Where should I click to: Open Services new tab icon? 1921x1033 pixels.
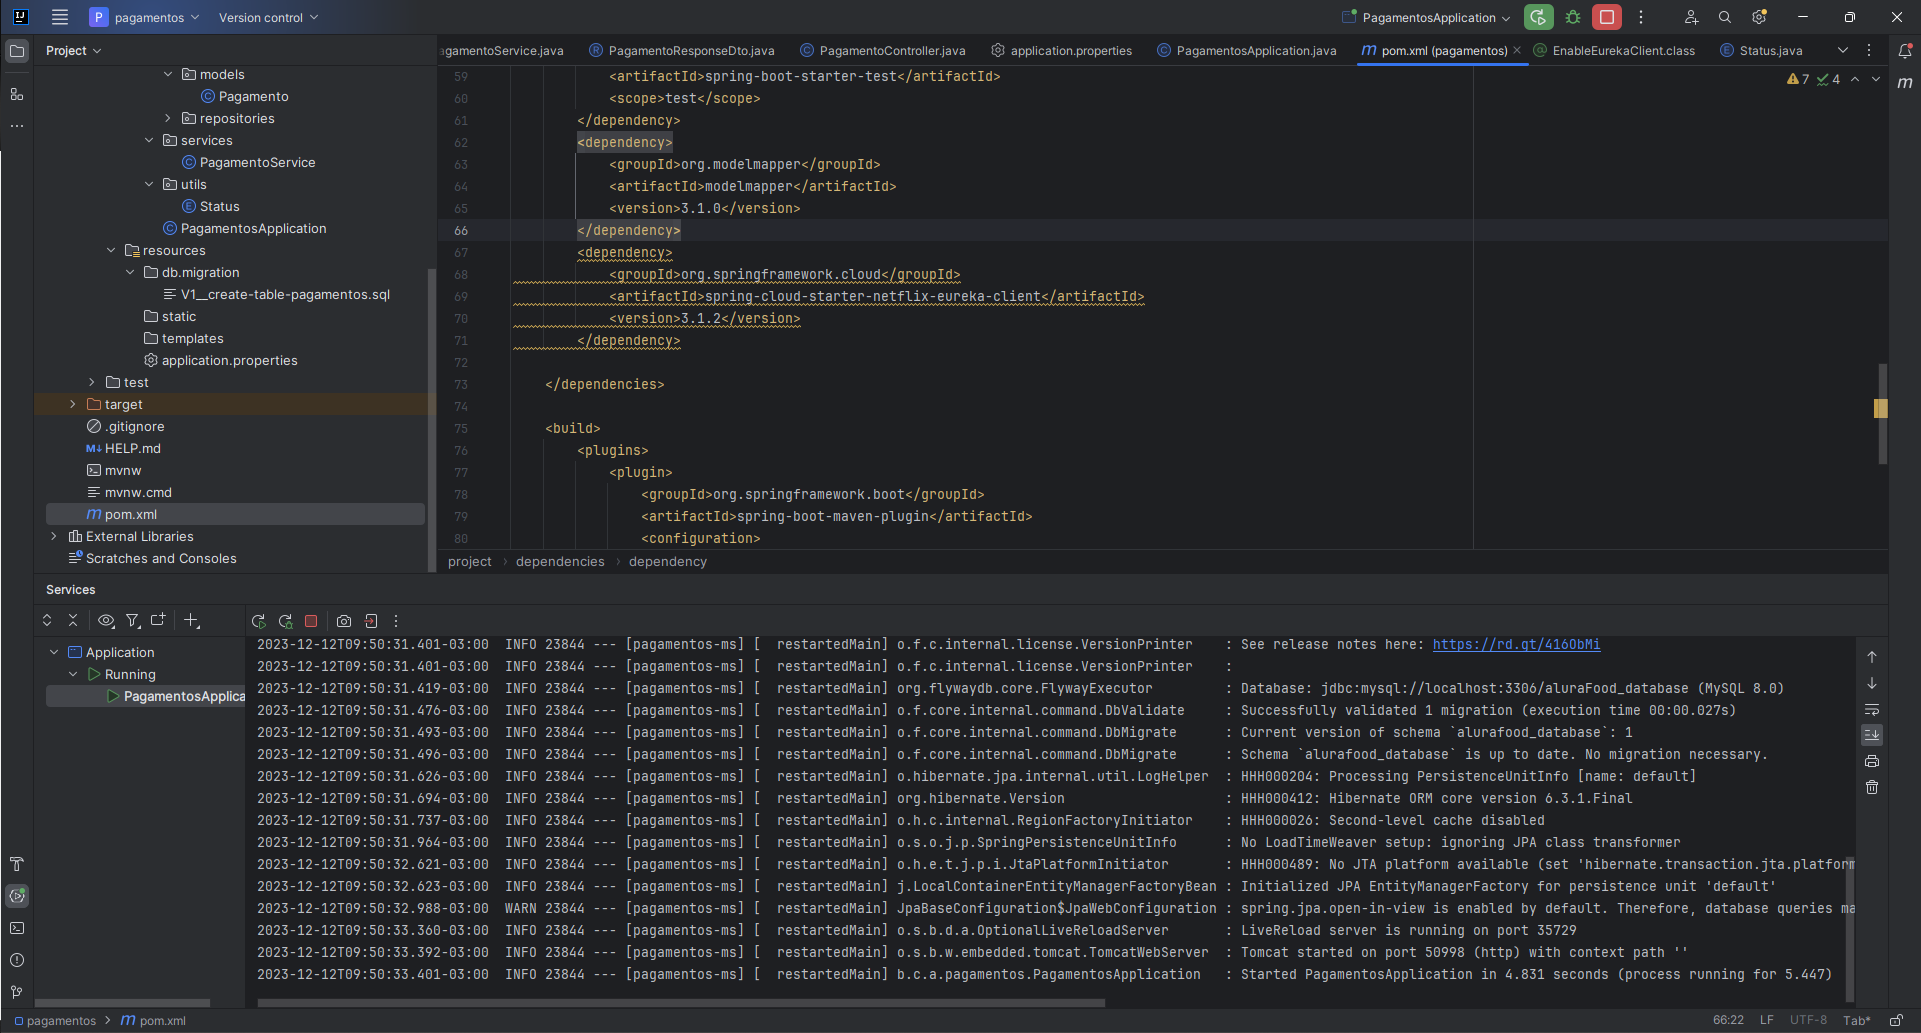(x=158, y=621)
